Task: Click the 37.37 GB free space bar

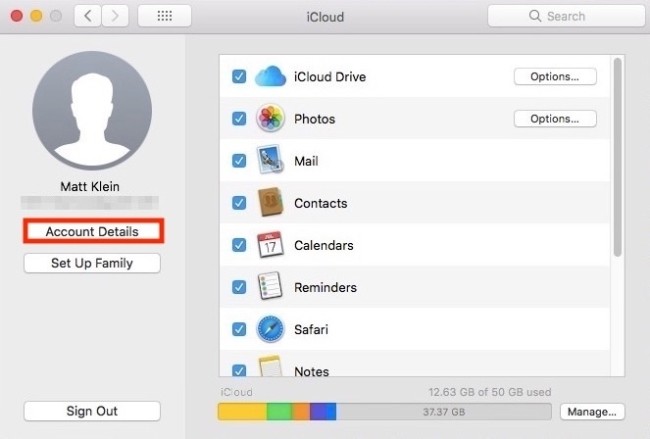Action: coord(444,412)
